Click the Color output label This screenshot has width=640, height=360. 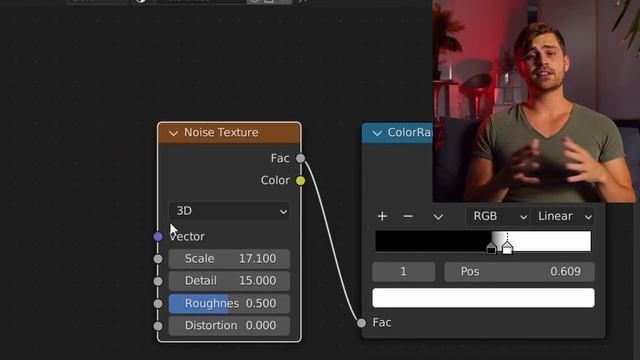pyautogui.click(x=275, y=180)
